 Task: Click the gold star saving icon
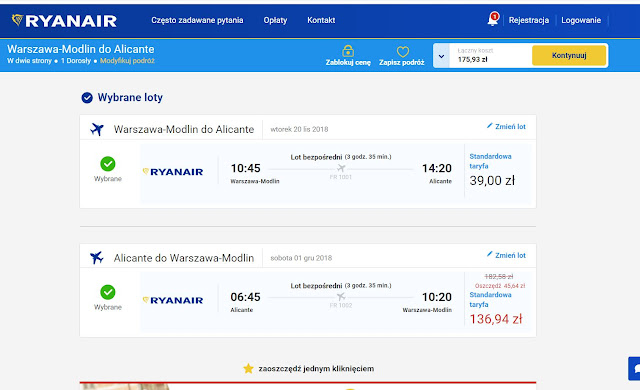point(248,368)
